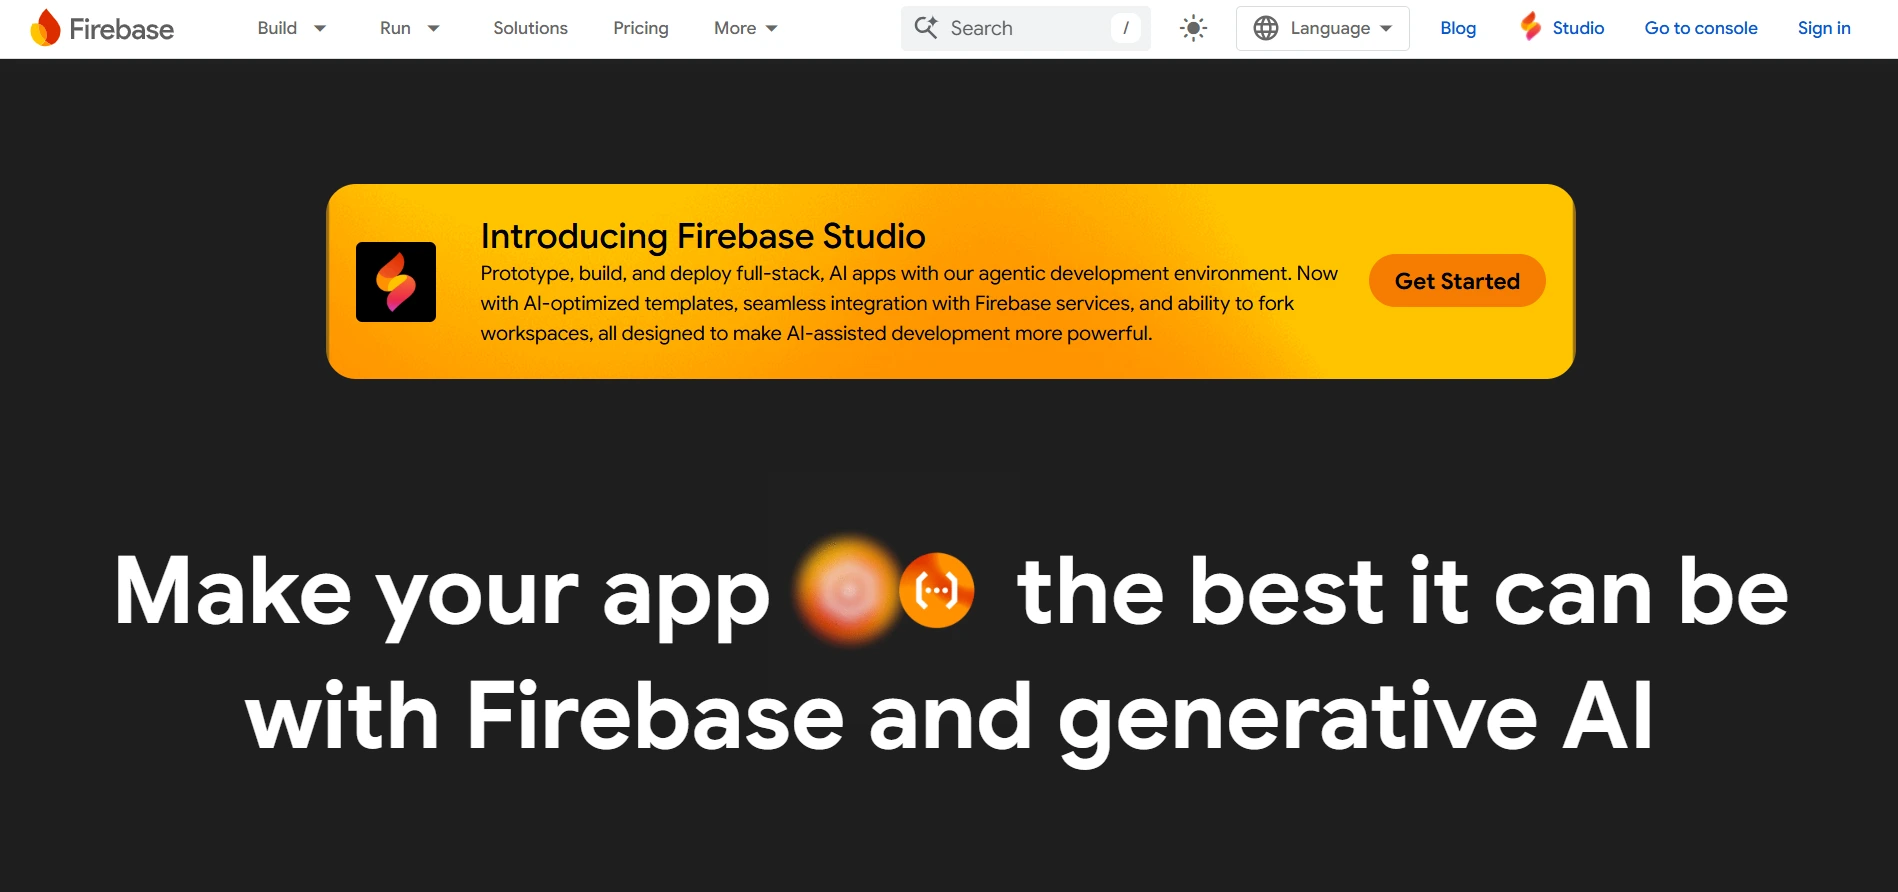1898x892 pixels.
Task: Click the Go to console link
Action: point(1701,28)
